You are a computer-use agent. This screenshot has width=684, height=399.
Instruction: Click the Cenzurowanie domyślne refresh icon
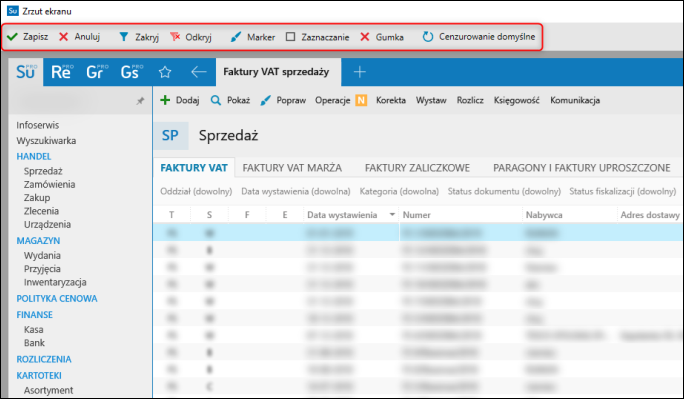(x=428, y=37)
